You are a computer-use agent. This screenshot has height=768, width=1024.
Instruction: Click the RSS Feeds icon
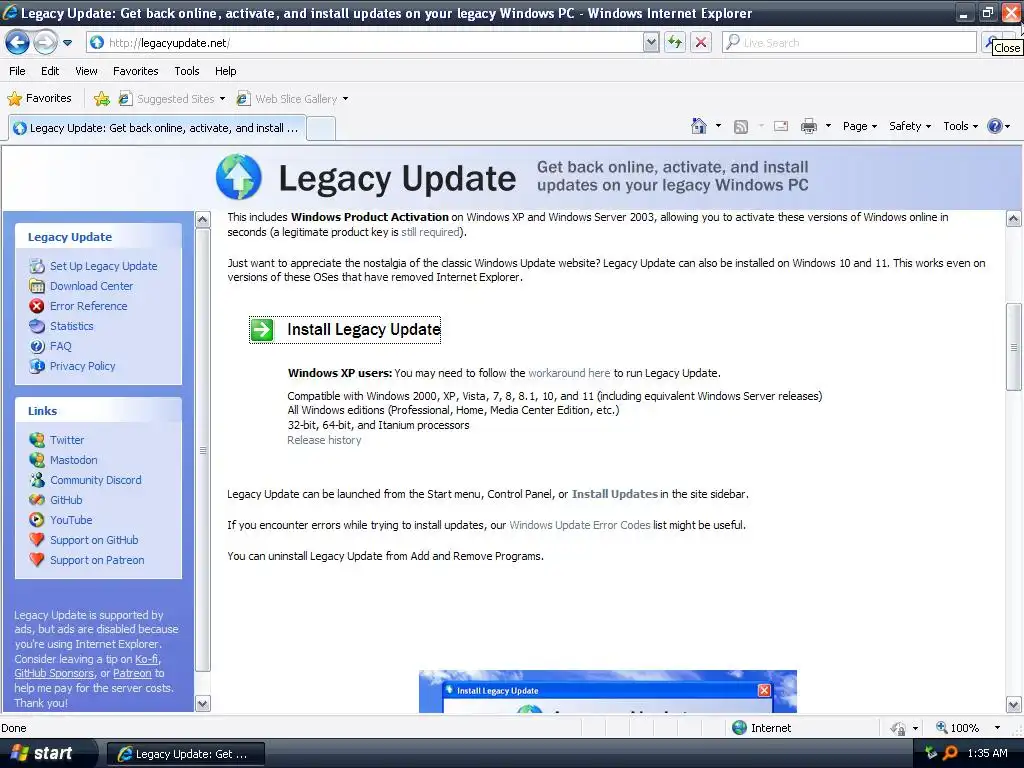(x=741, y=126)
